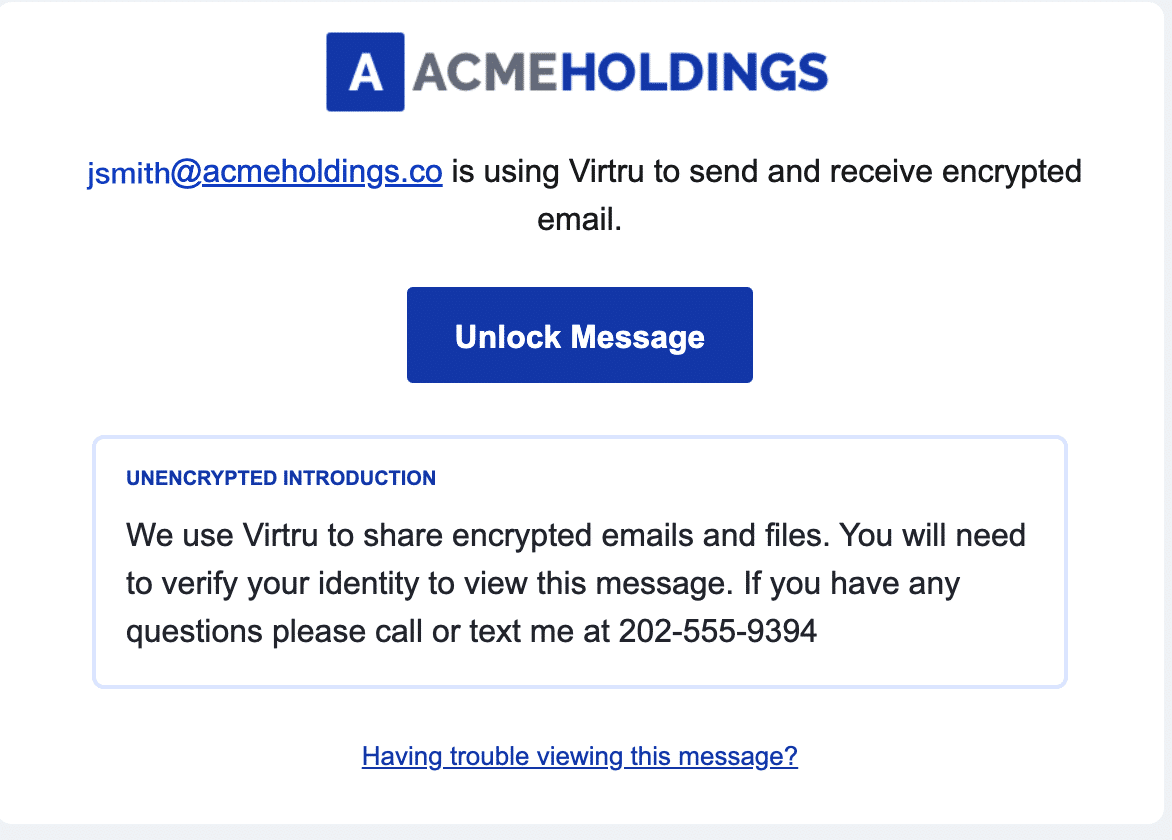
Task: Click the acmeholdings.co domain of the address link
Action: [x=322, y=172]
